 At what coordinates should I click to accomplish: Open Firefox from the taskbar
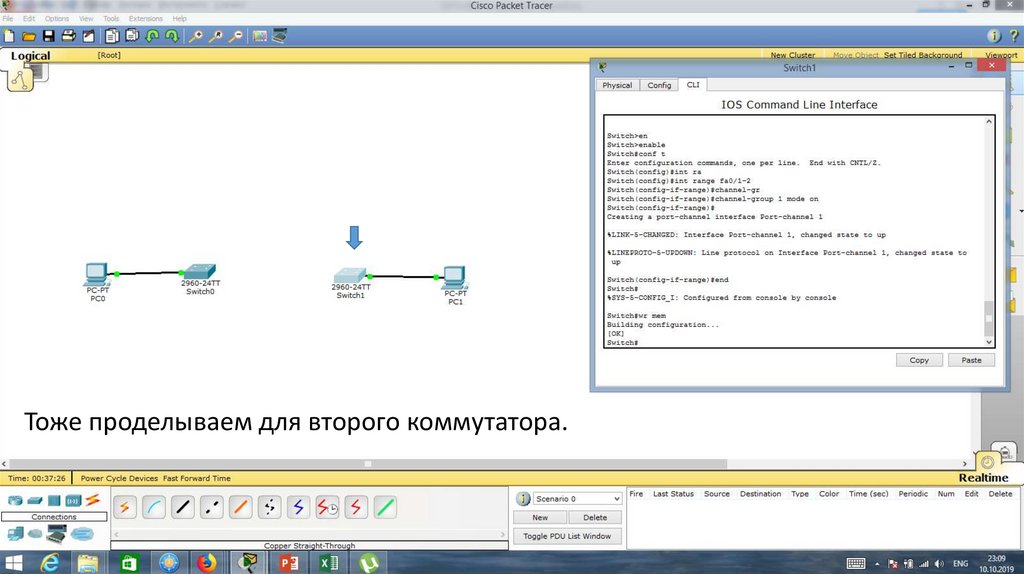coord(206,563)
